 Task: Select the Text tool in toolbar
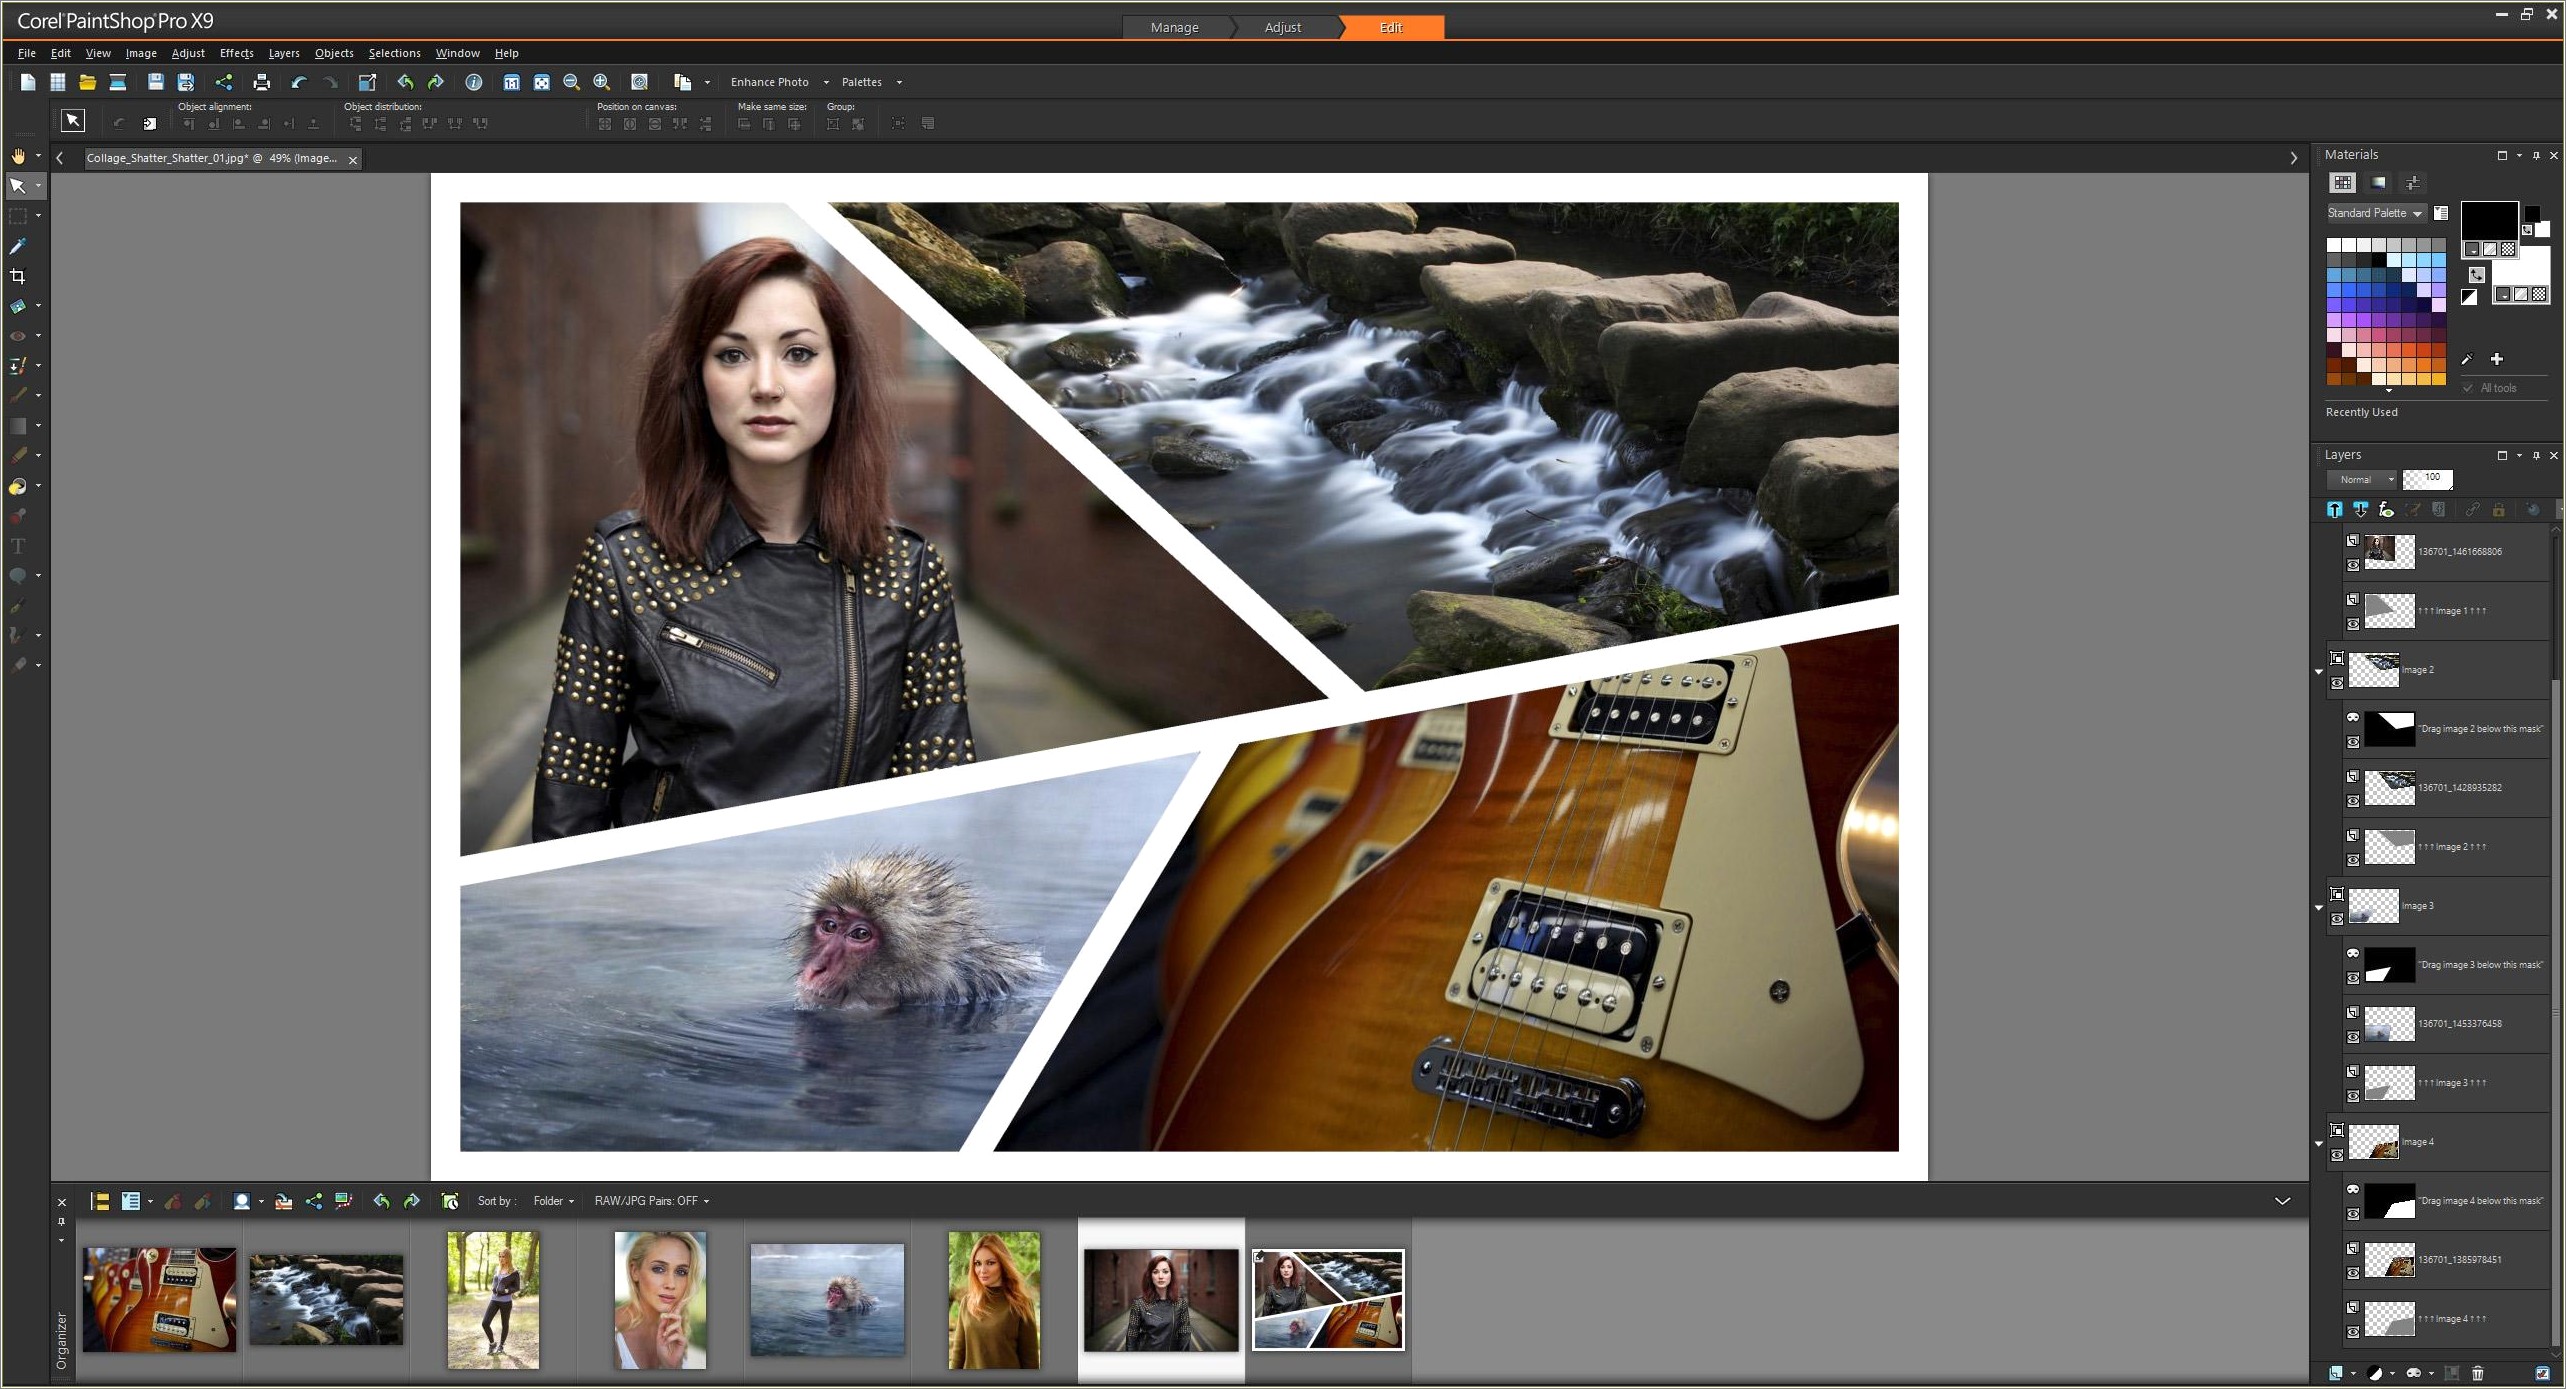click(x=21, y=542)
